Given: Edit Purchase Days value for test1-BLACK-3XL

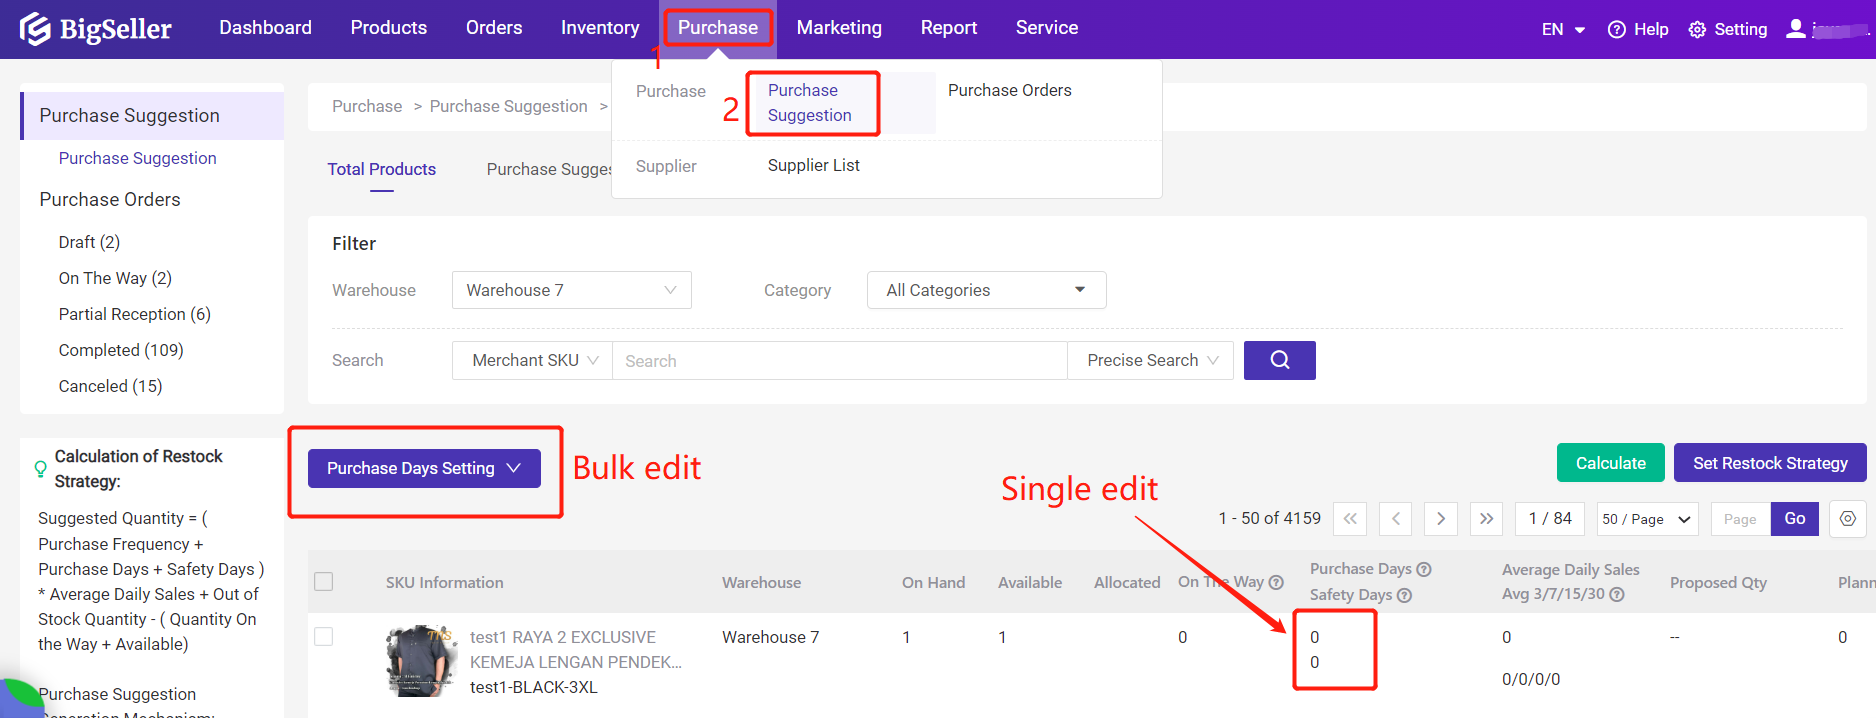Looking at the screenshot, I should tap(1315, 637).
